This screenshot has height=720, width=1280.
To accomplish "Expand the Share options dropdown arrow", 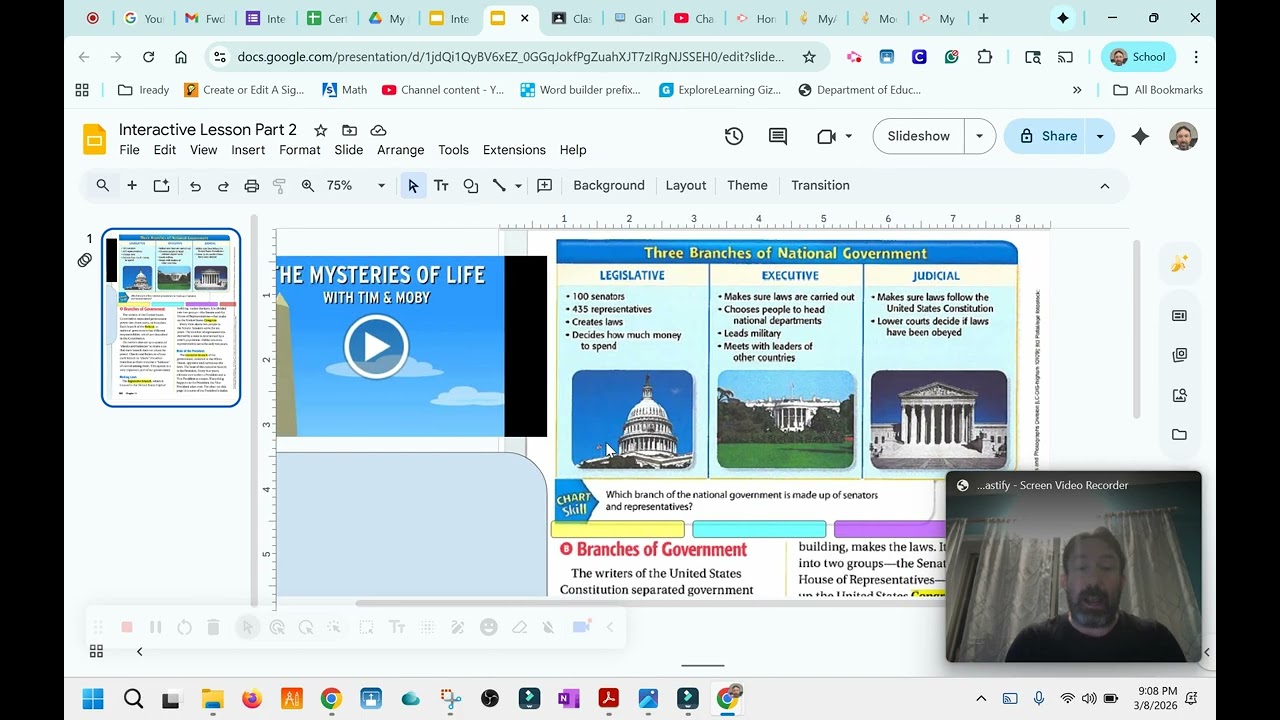I will click(1100, 136).
